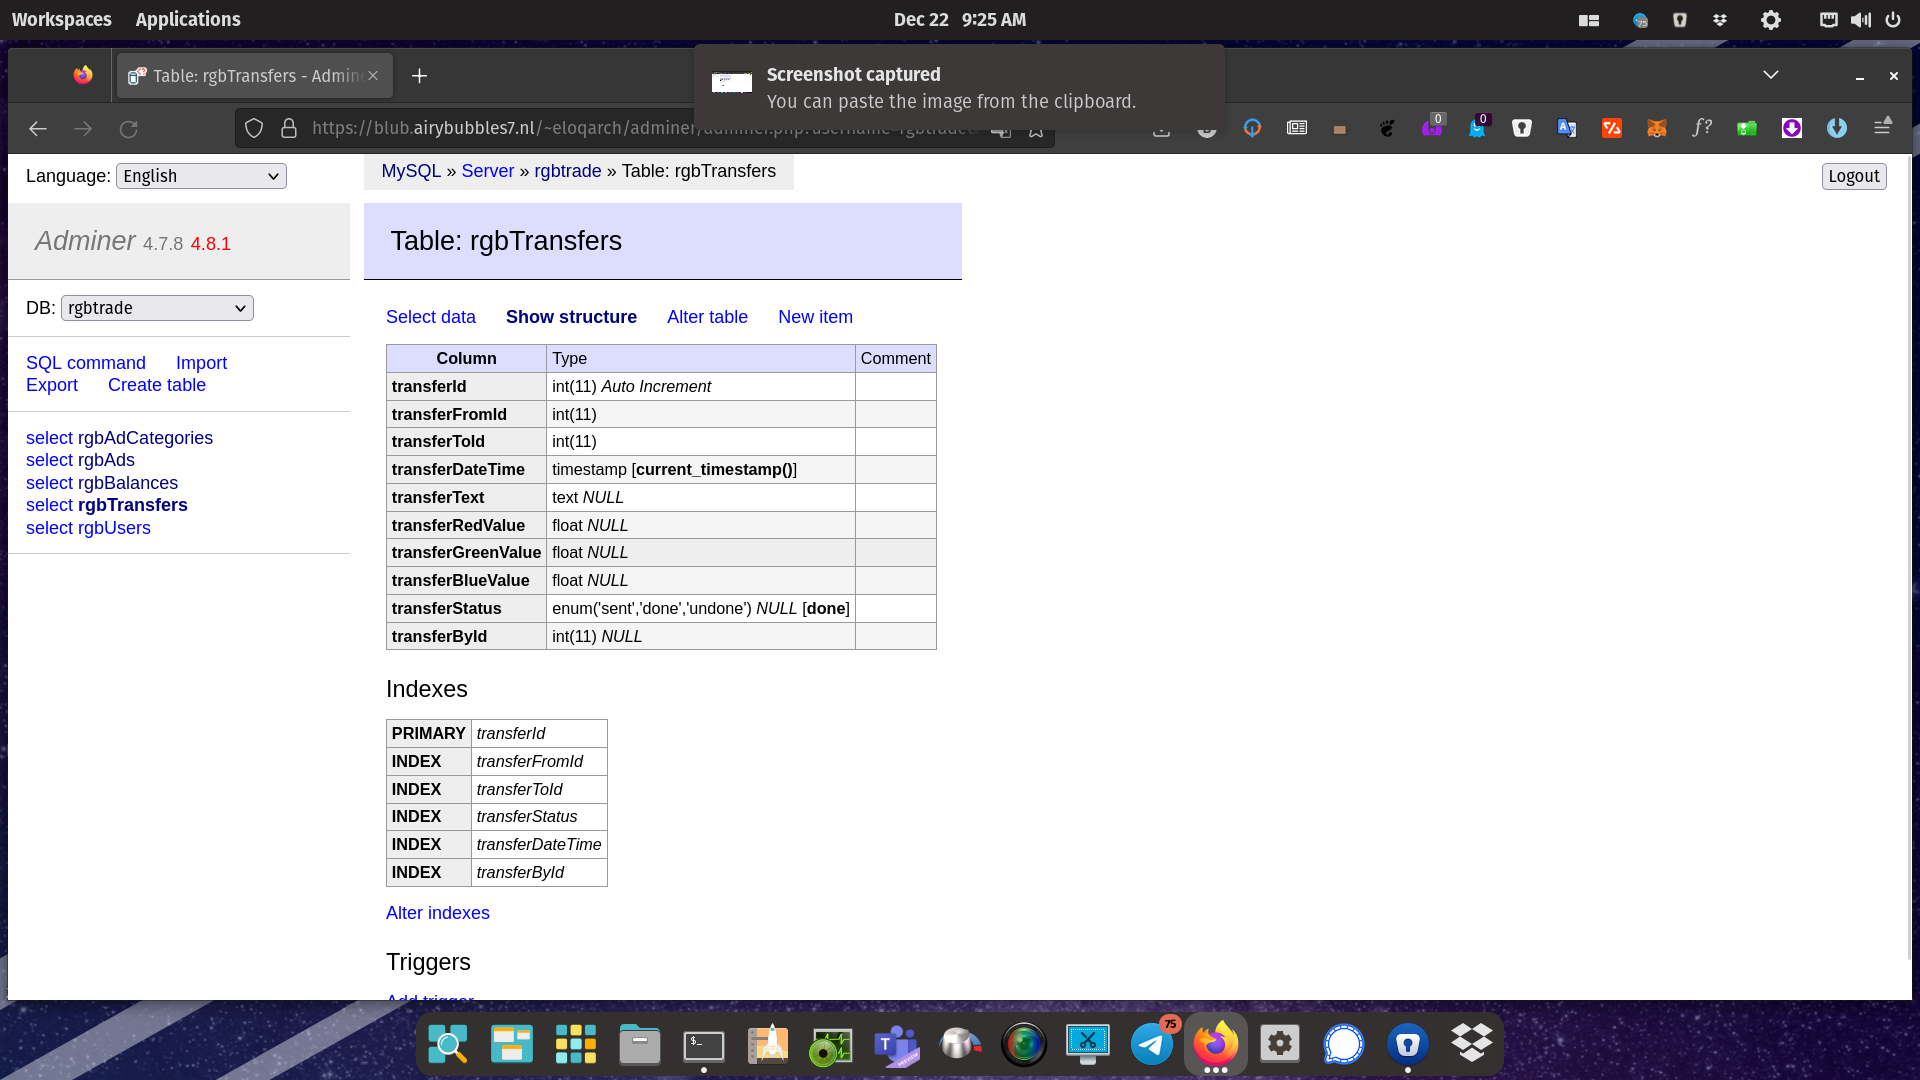Click the orange-red slash extension icon
This screenshot has height=1080, width=1920.
click(x=1612, y=128)
